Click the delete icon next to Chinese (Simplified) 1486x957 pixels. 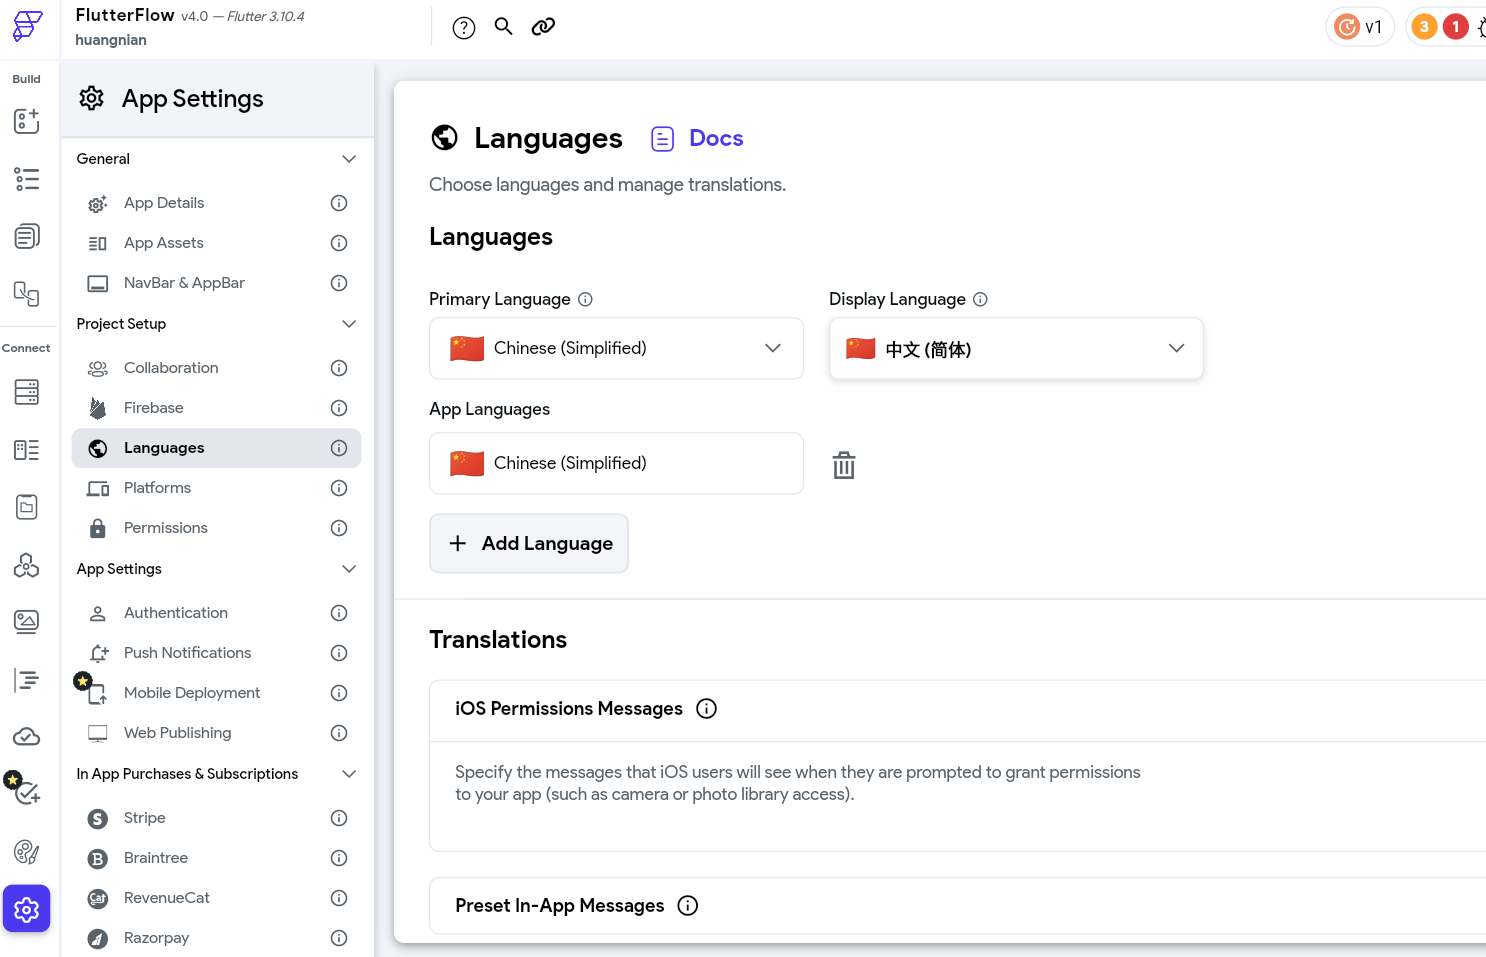pyautogui.click(x=843, y=464)
